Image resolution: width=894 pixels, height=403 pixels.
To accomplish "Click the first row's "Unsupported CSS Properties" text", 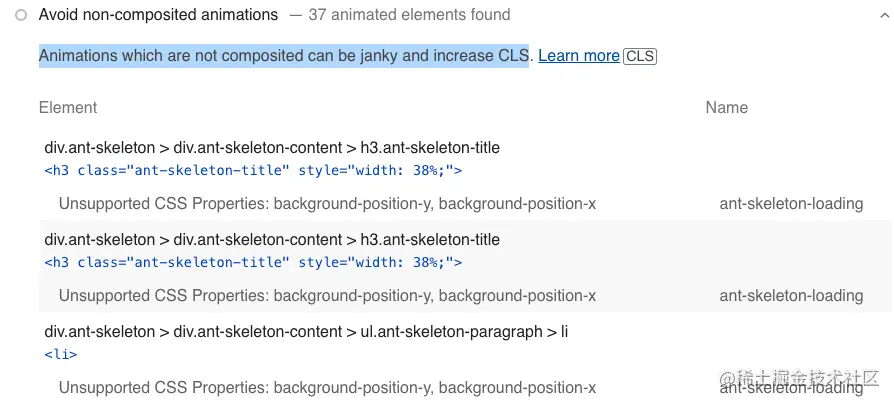I will [327, 204].
